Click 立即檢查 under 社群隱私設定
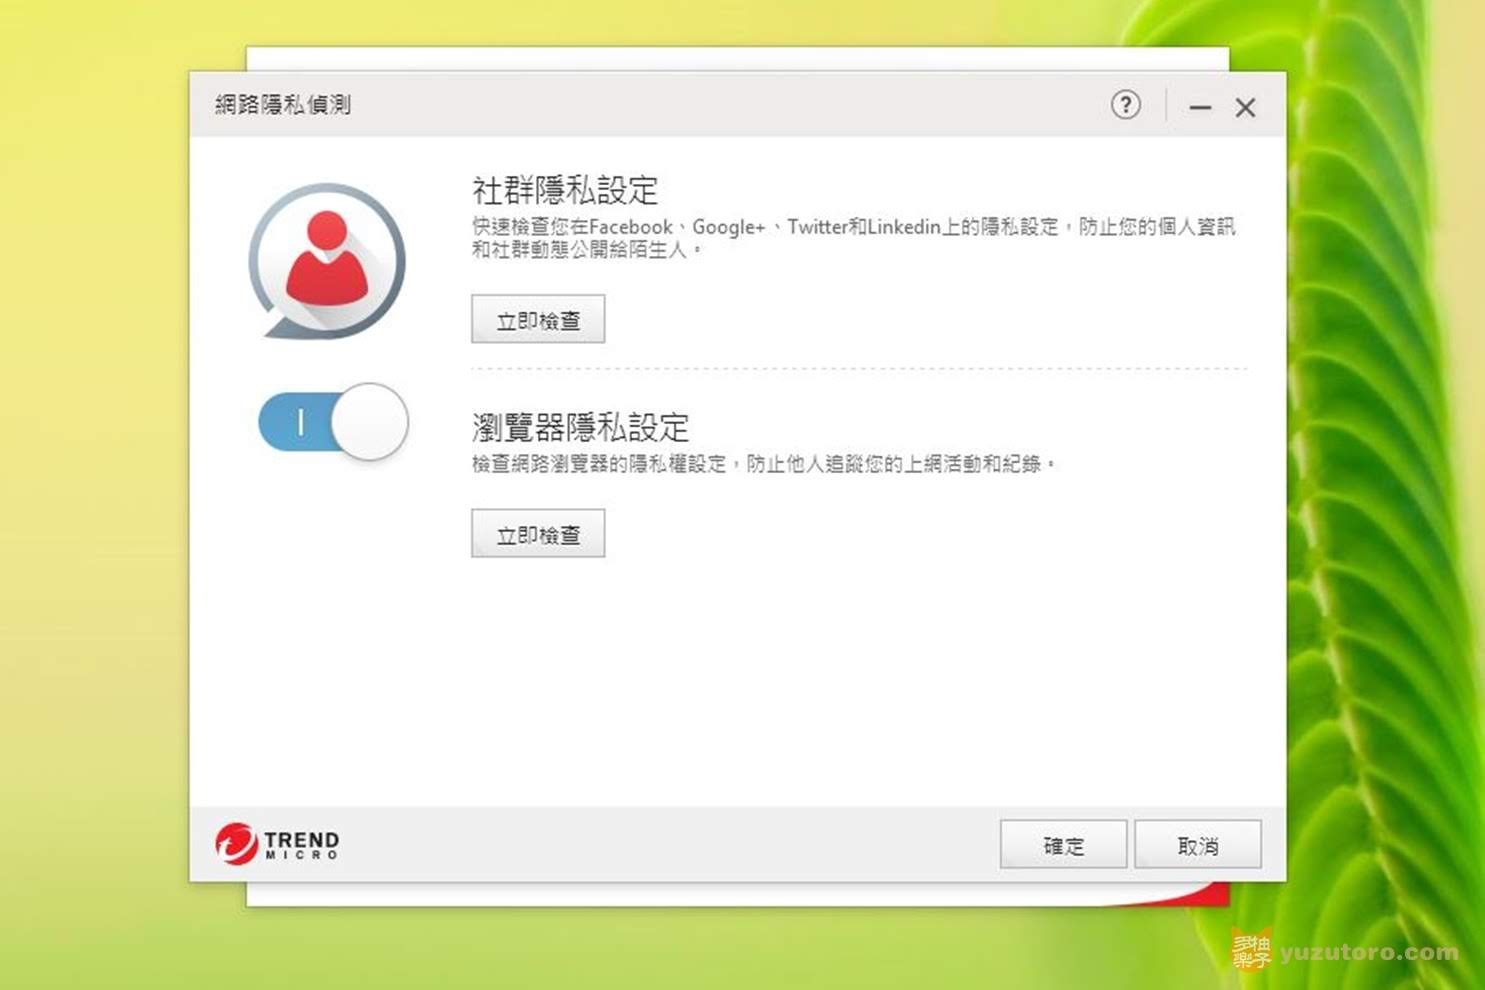 tap(538, 320)
